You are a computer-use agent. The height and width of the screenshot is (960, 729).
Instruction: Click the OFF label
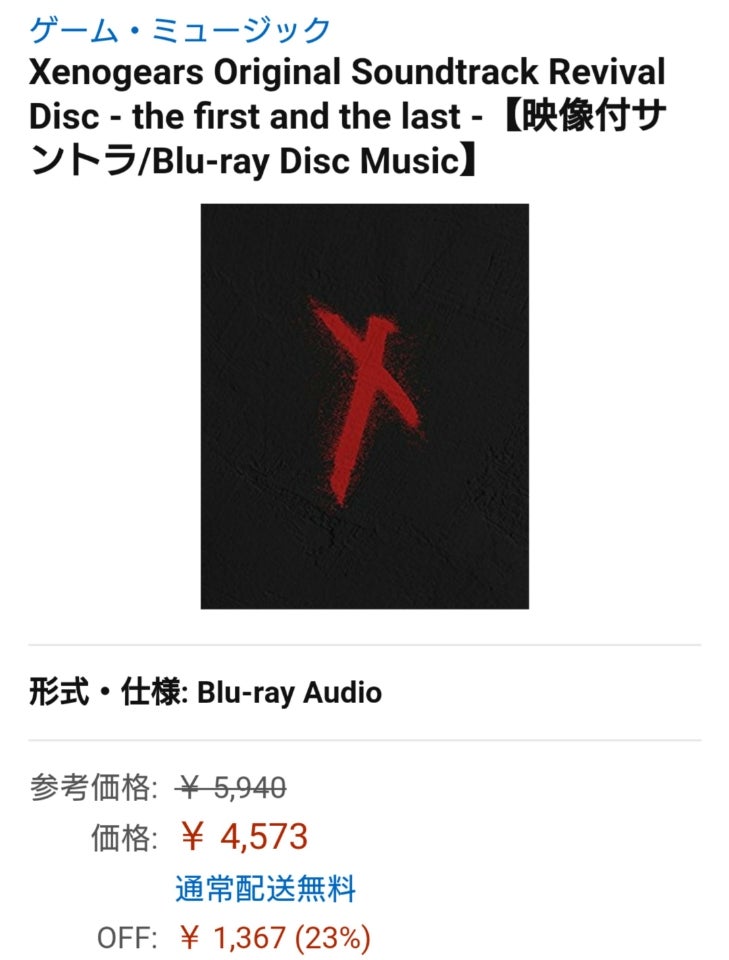[127, 938]
